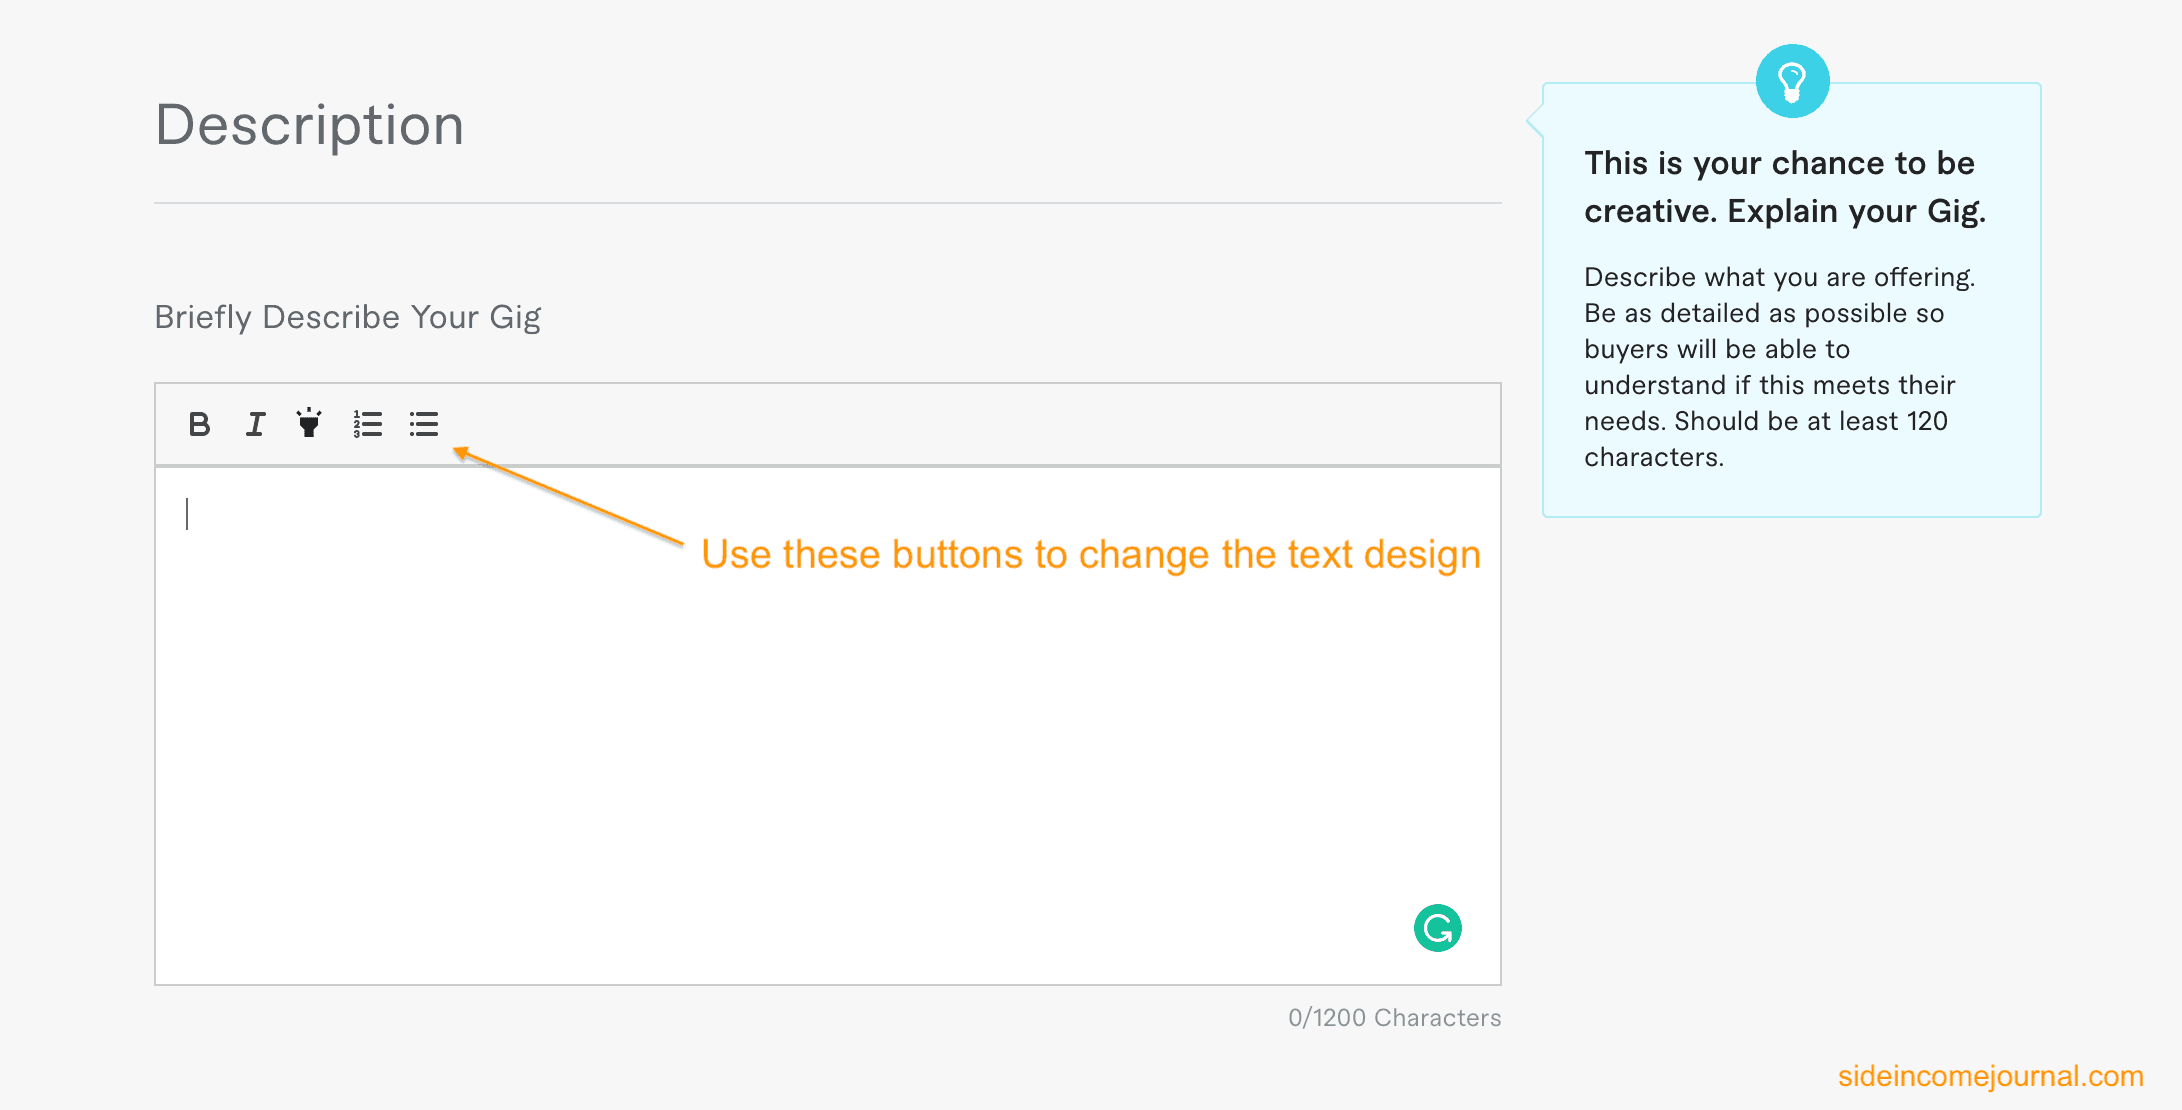
Task: Select the Description page heading
Action: (310, 125)
